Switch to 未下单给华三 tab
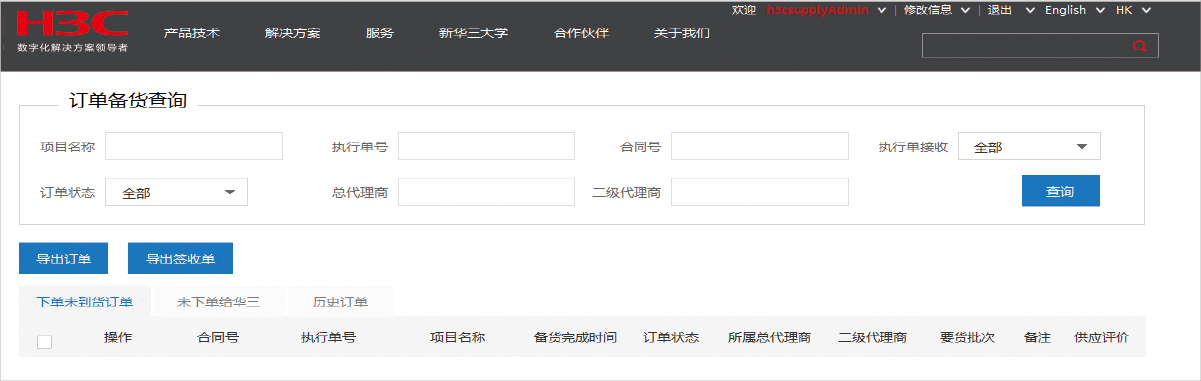1201x381 pixels. point(218,301)
